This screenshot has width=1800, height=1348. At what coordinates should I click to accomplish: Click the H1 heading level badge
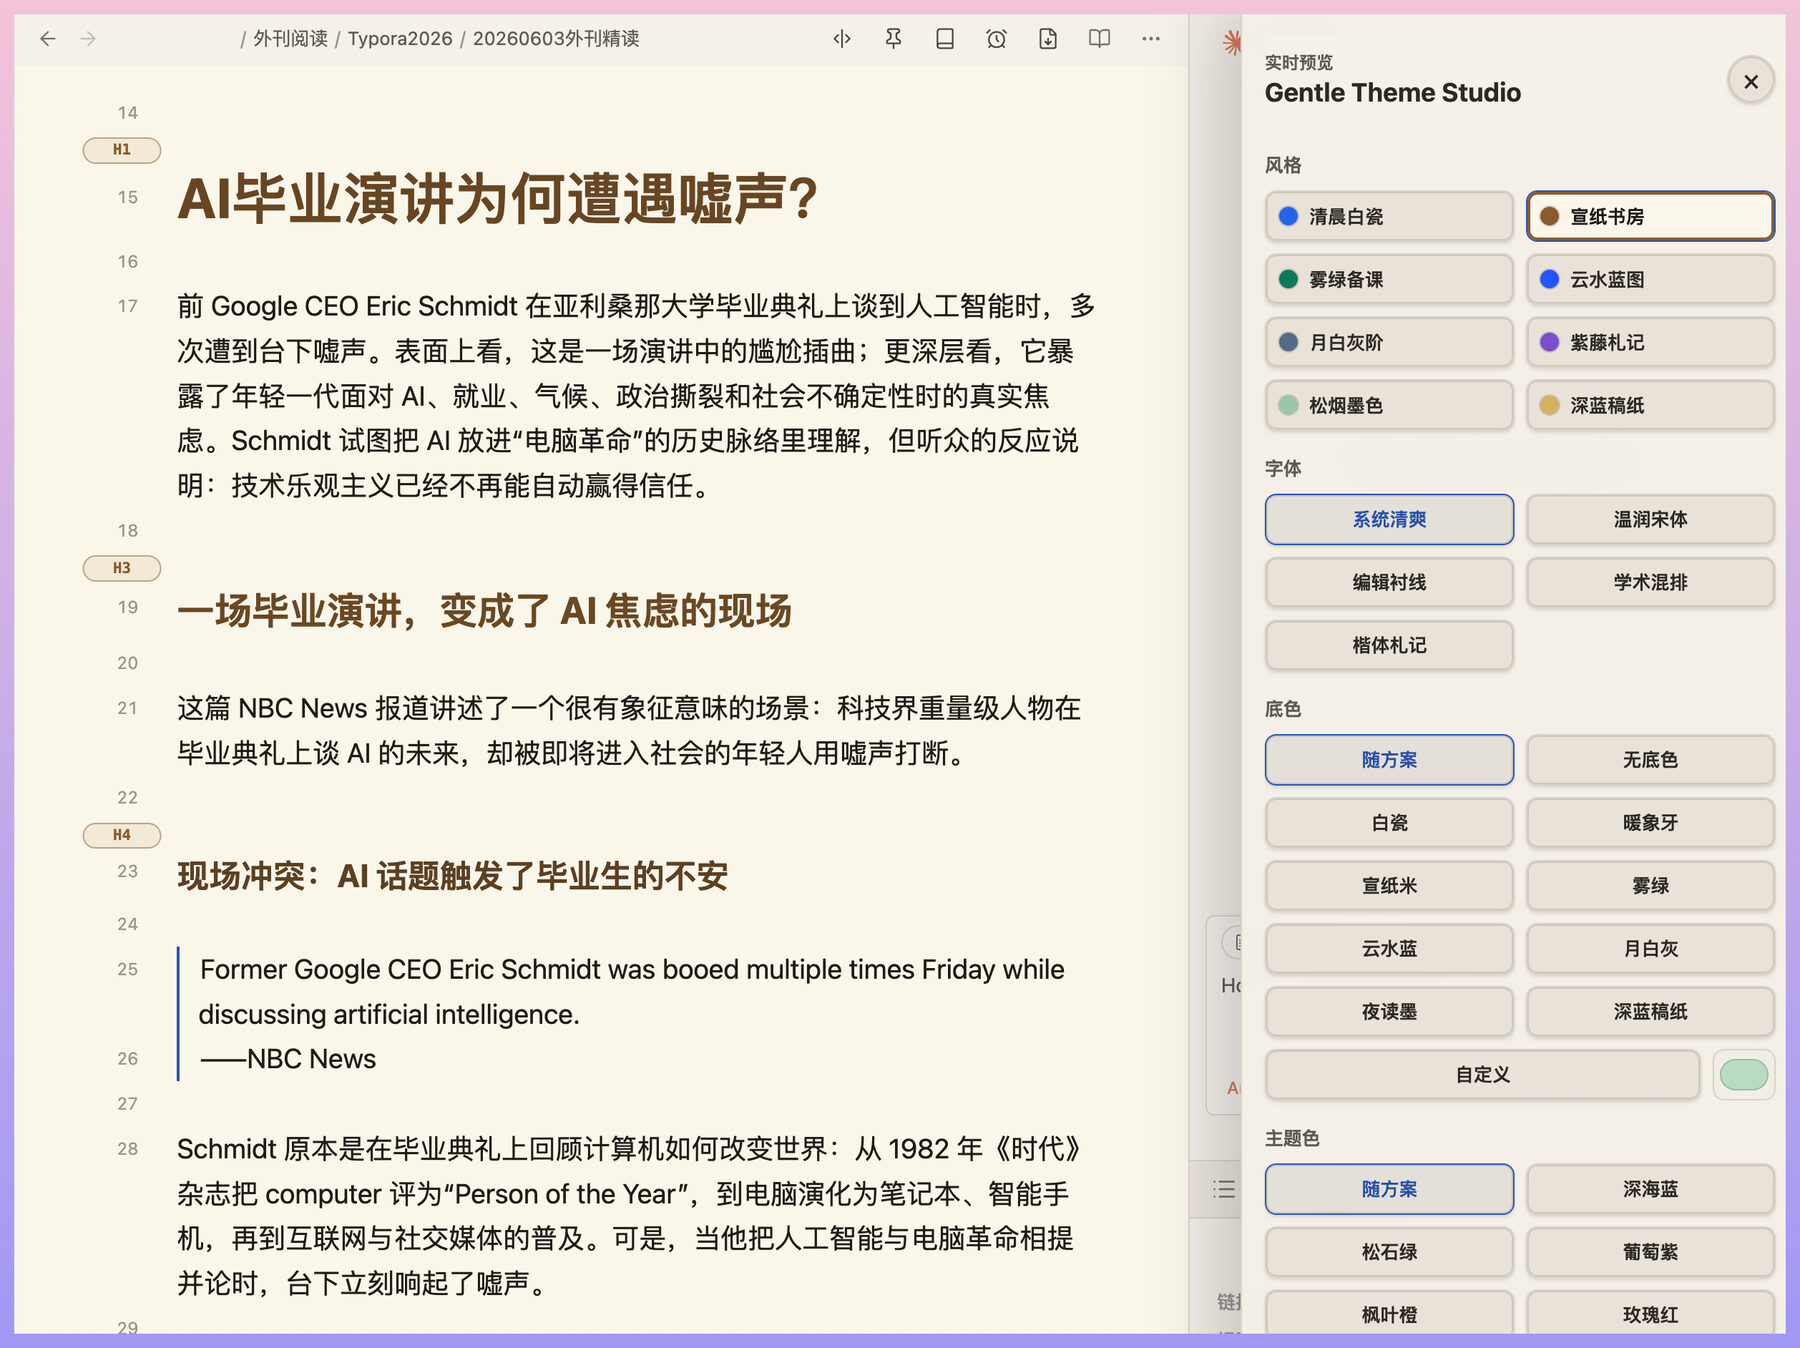pos(122,150)
